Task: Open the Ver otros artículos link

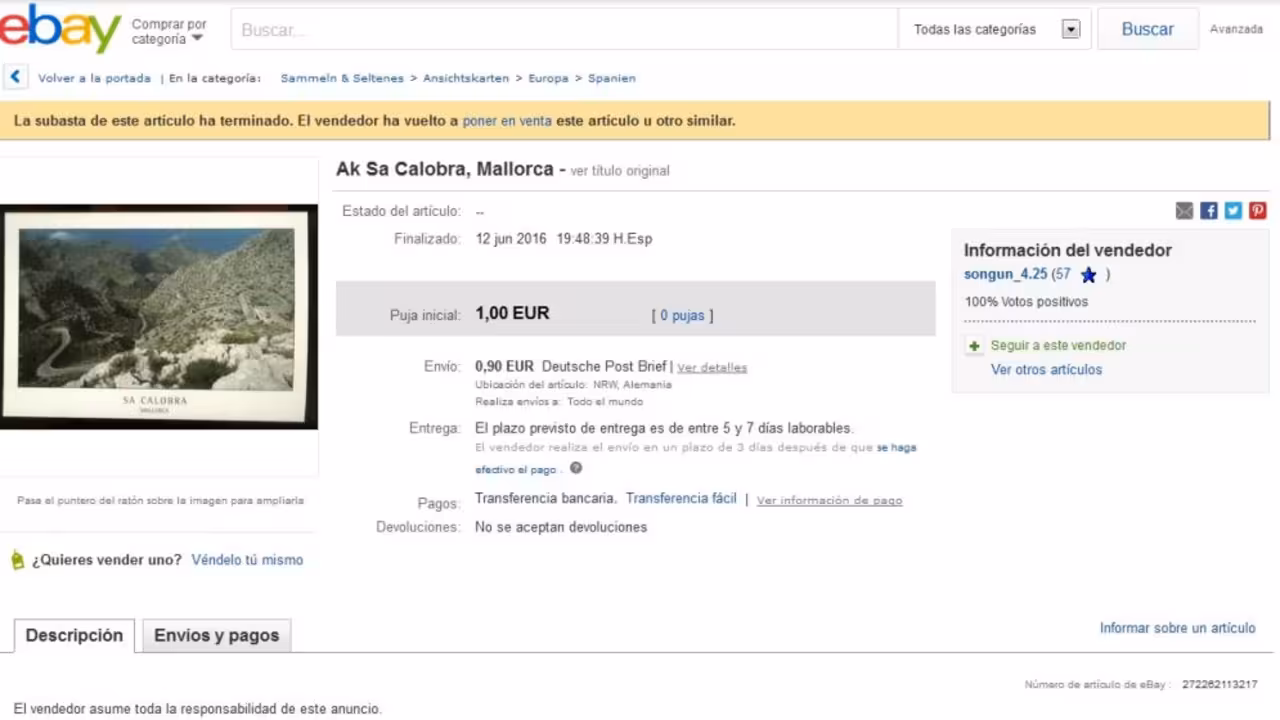Action: (x=1046, y=370)
